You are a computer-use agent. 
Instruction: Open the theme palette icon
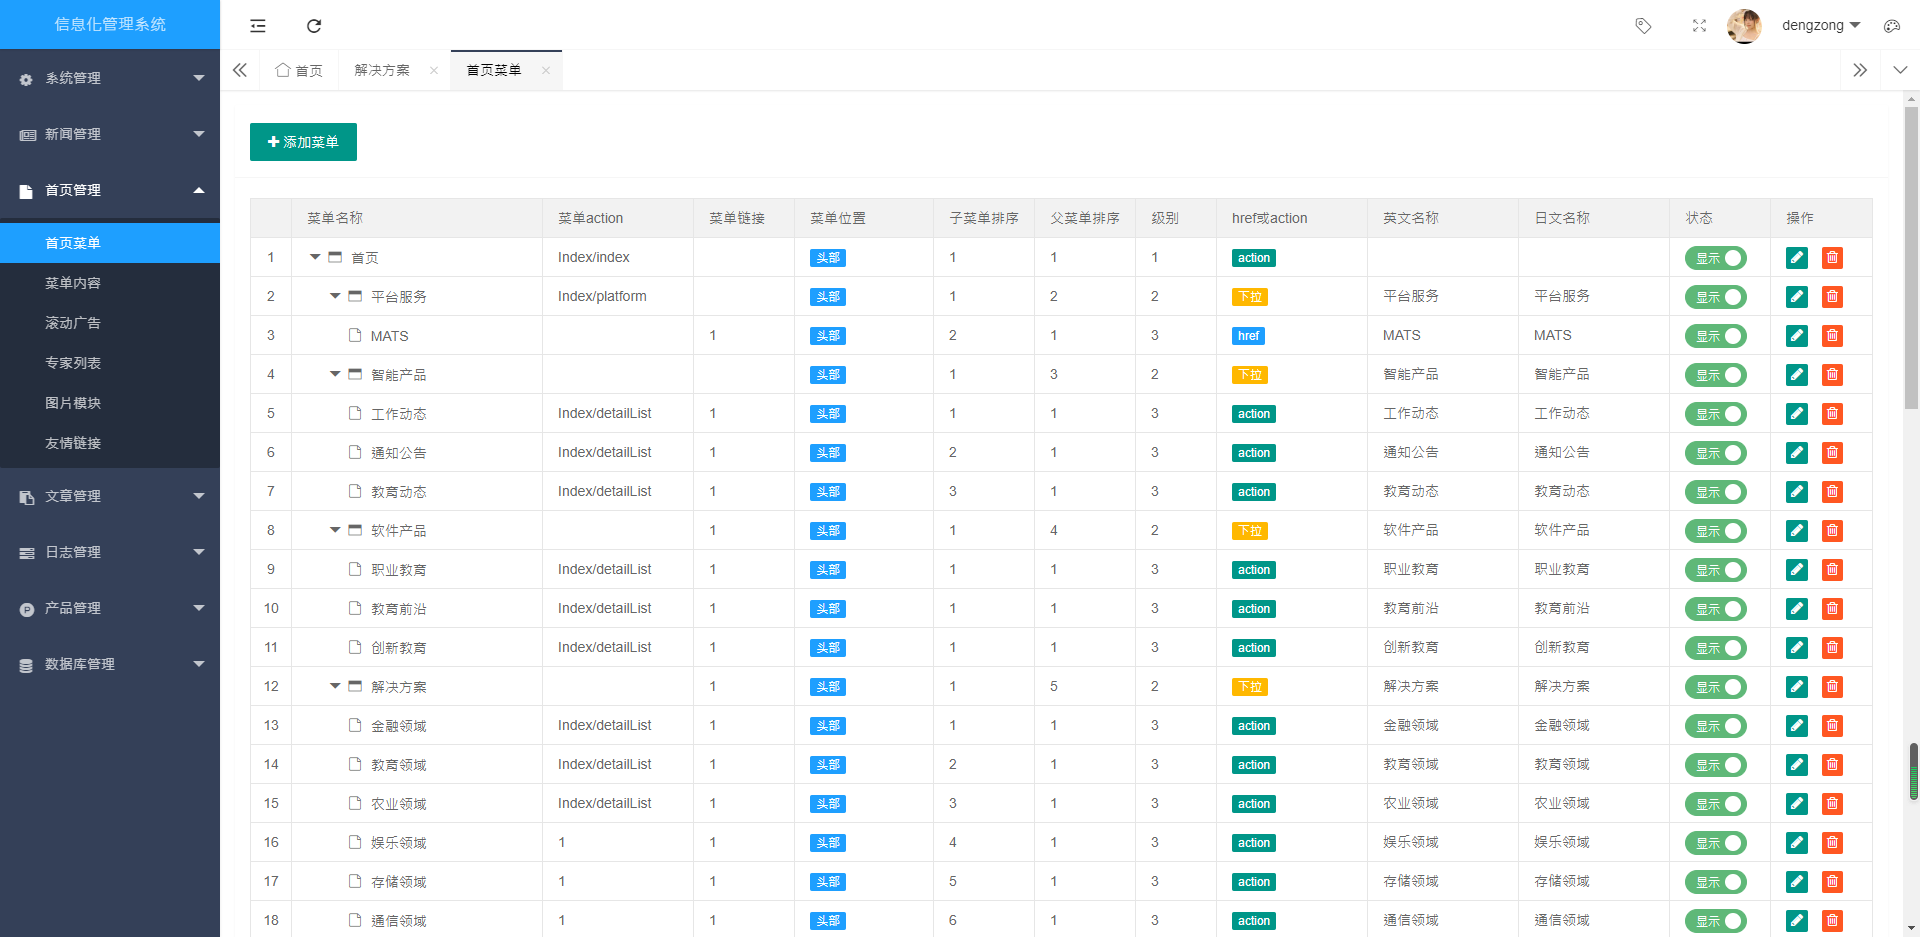point(1892,26)
